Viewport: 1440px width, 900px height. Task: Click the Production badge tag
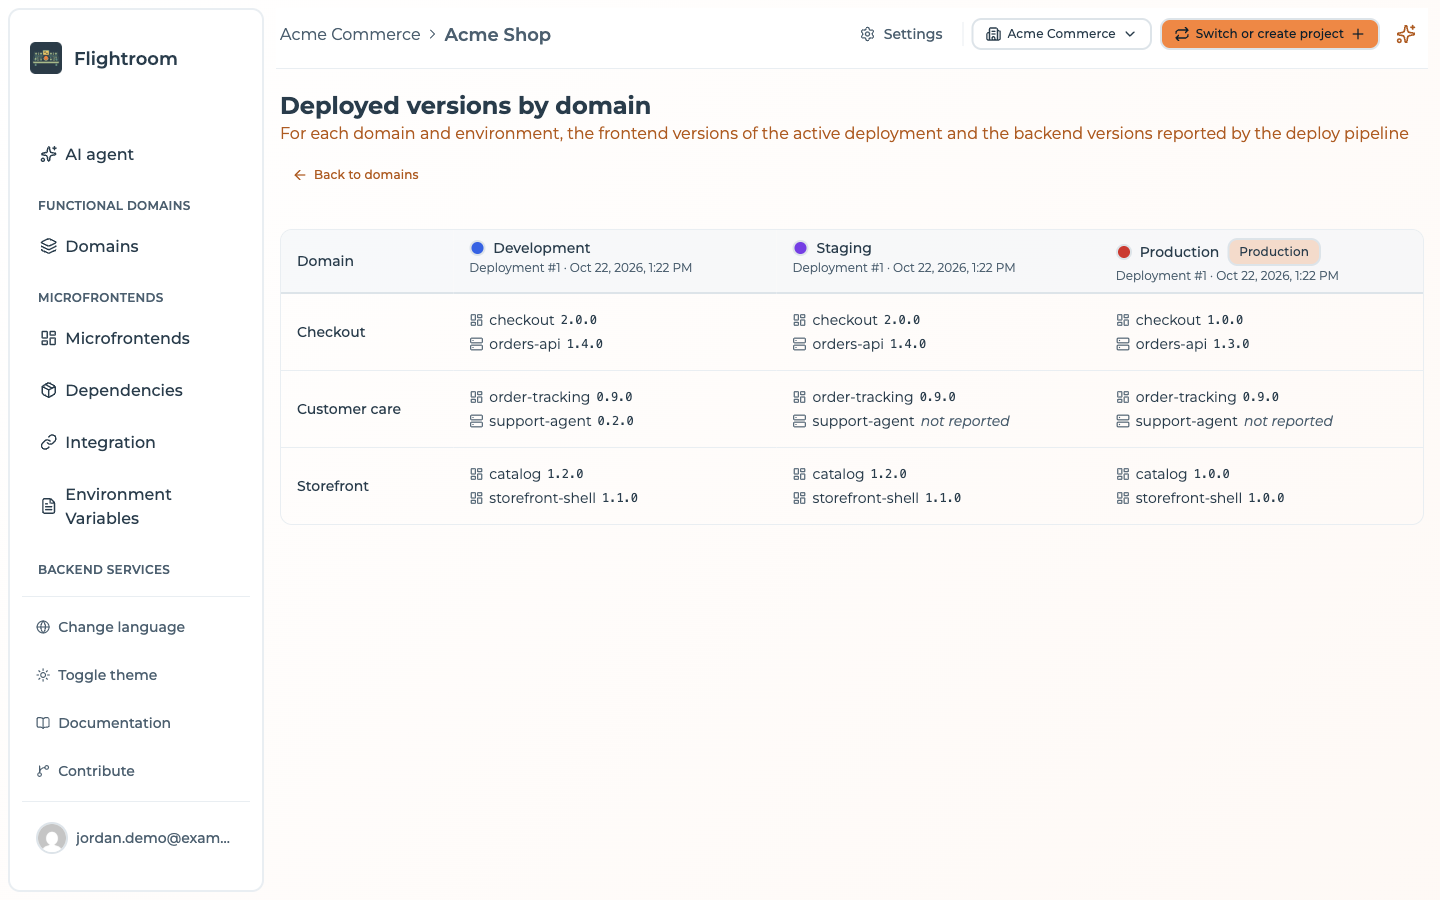pos(1274,252)
